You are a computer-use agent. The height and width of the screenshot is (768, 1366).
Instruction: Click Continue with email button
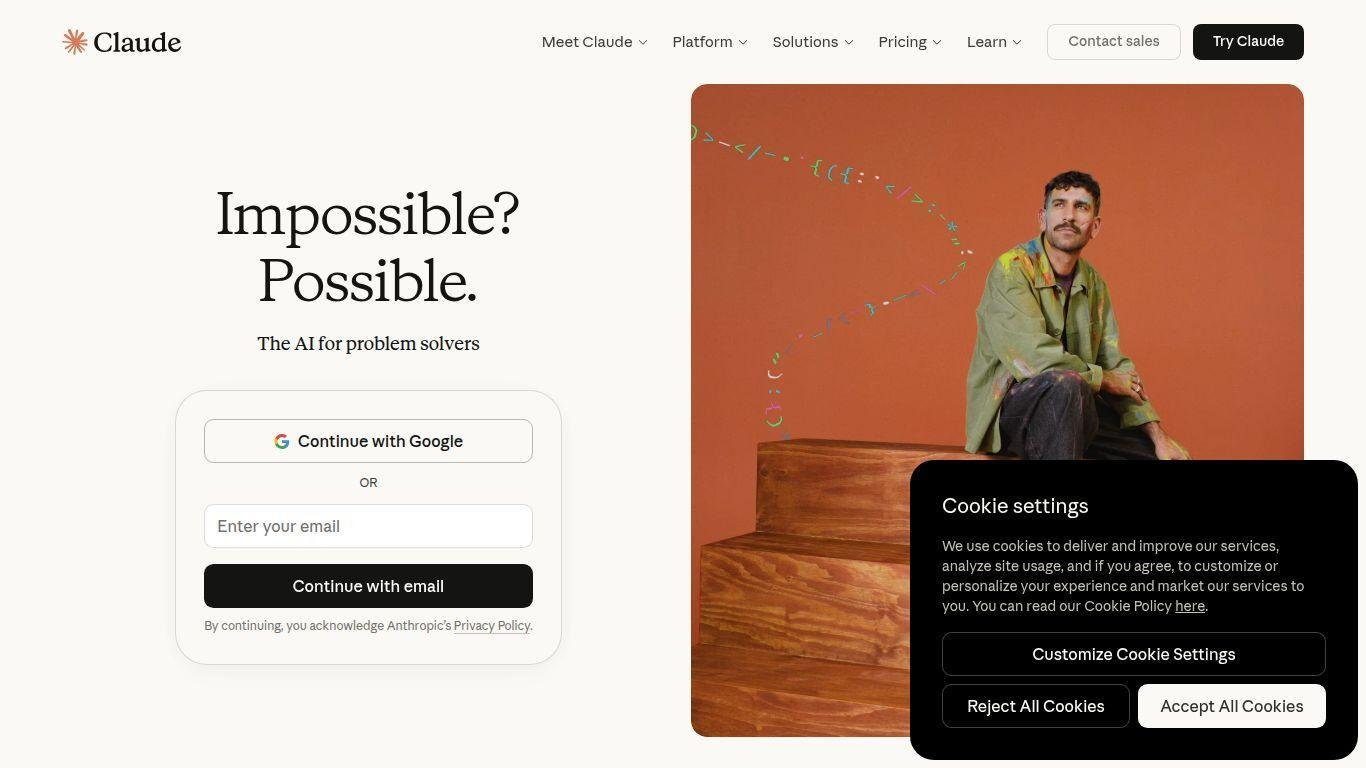(x=368, y=586)
